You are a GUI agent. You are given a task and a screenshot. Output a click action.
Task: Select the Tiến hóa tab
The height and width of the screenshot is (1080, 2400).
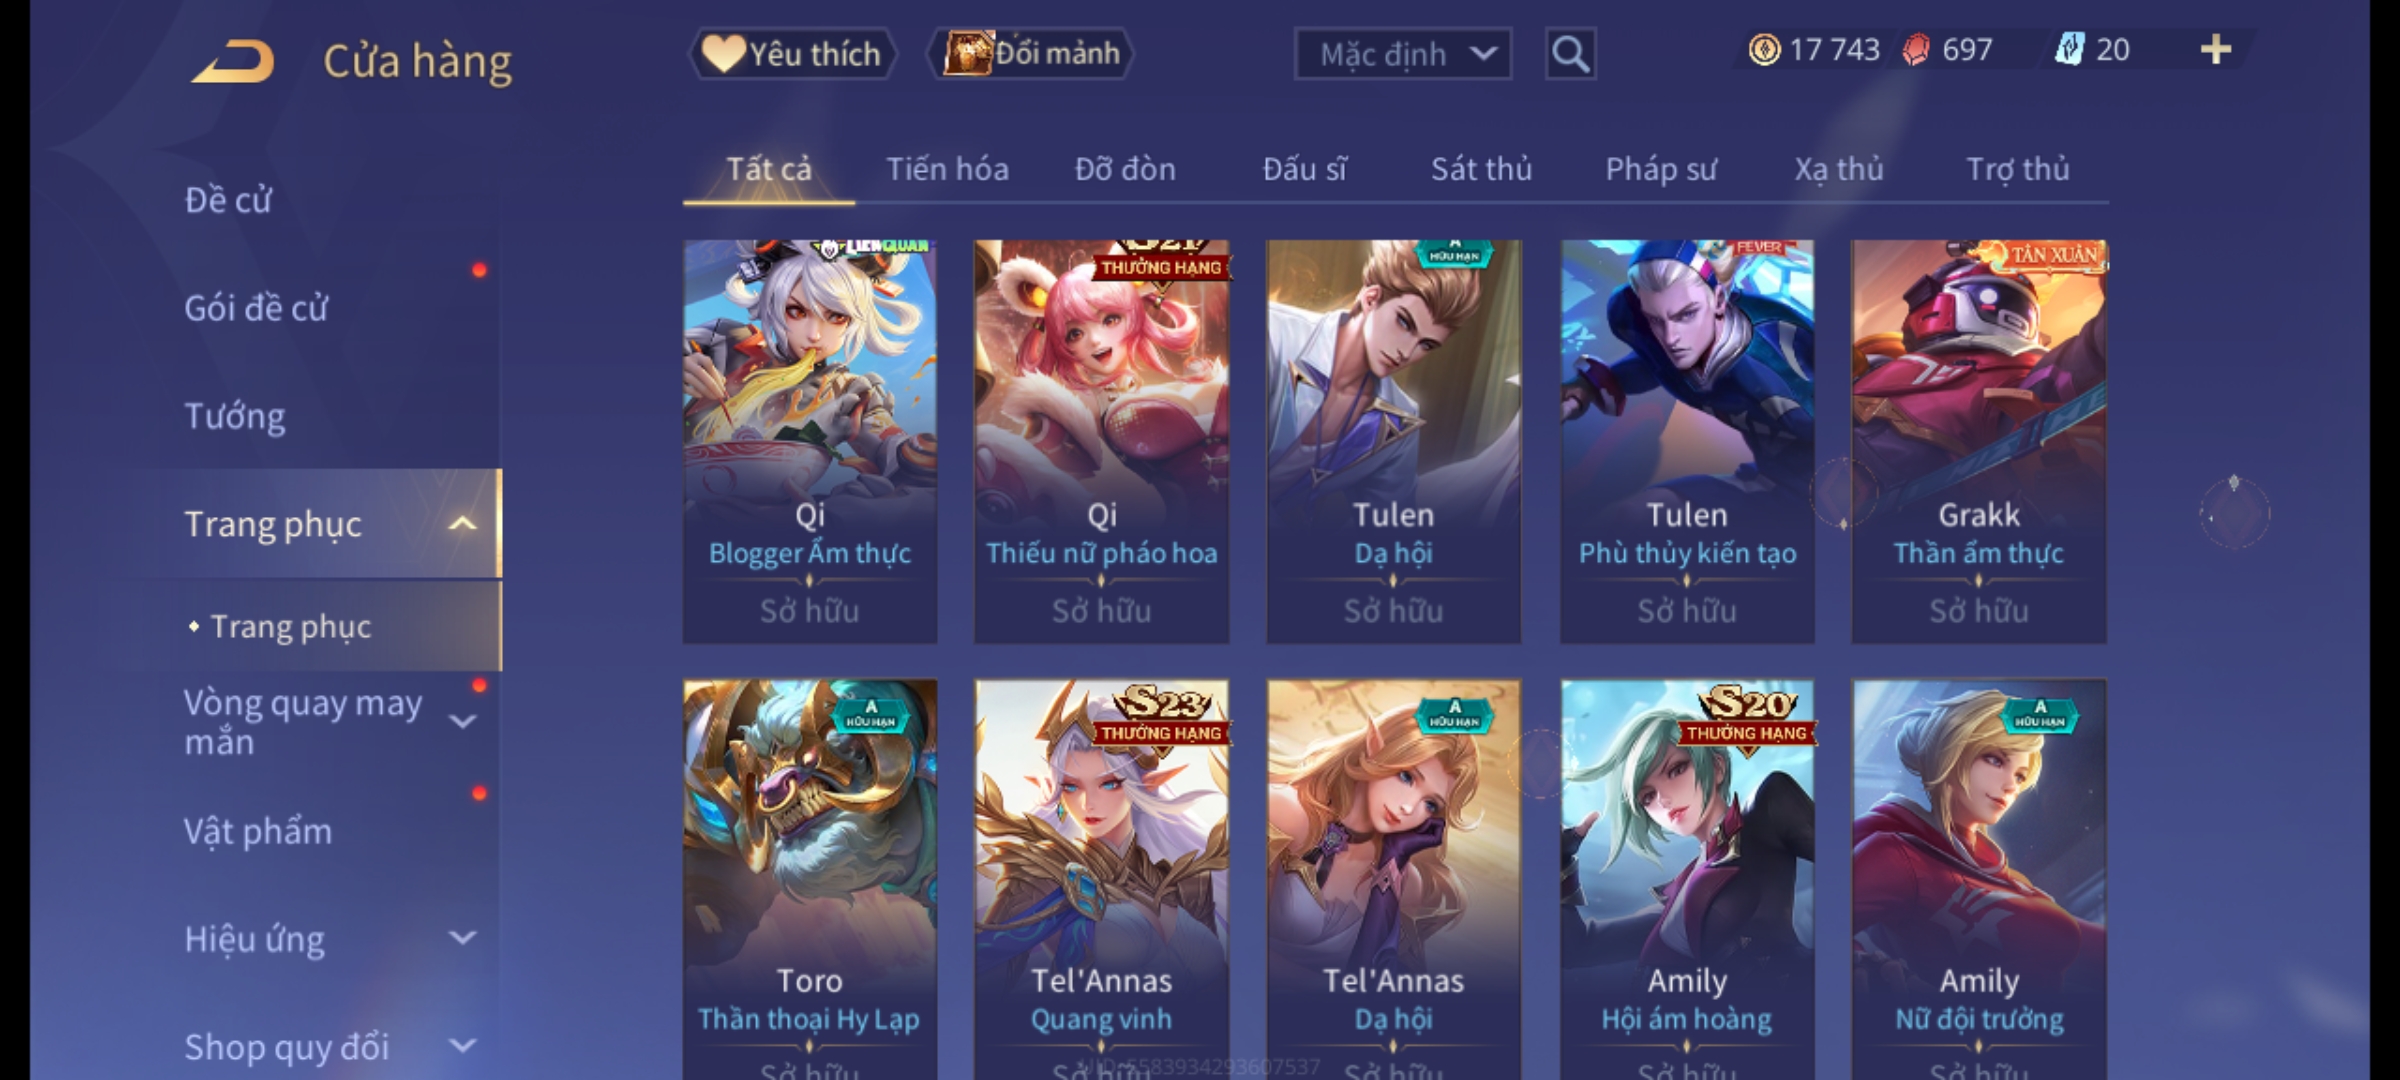click(x=947, y=169)
